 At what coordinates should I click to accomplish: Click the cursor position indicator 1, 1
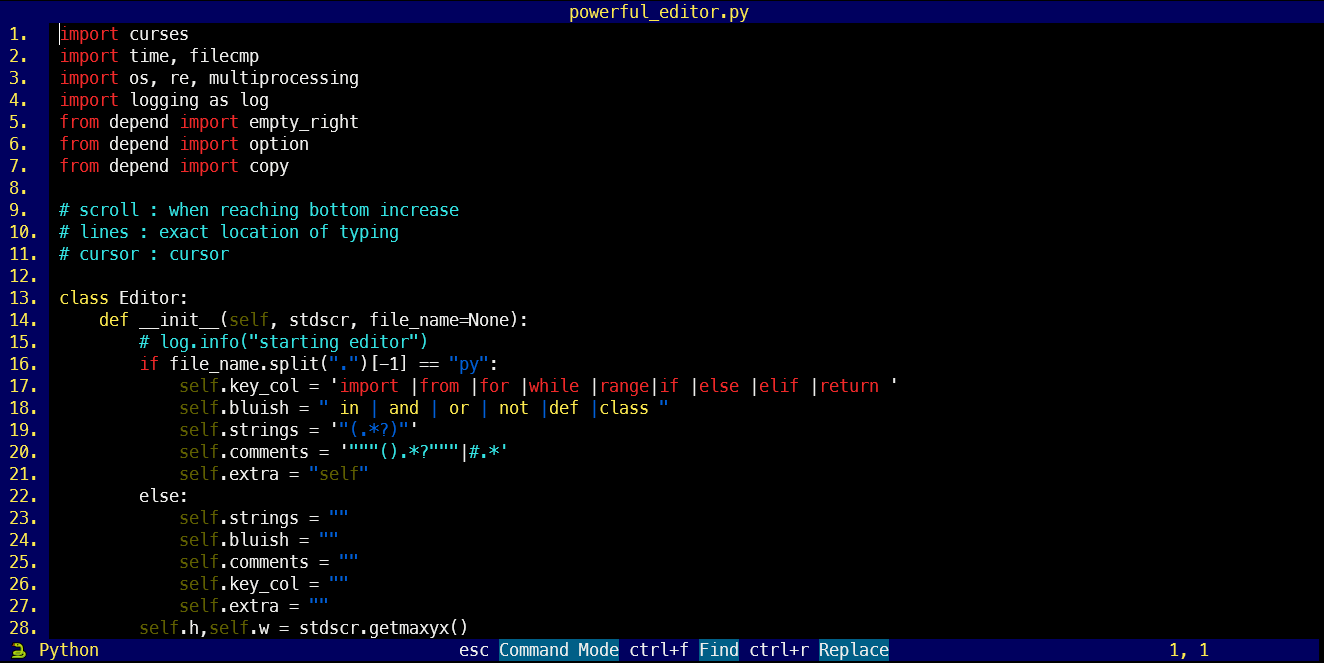point(1189,650)
